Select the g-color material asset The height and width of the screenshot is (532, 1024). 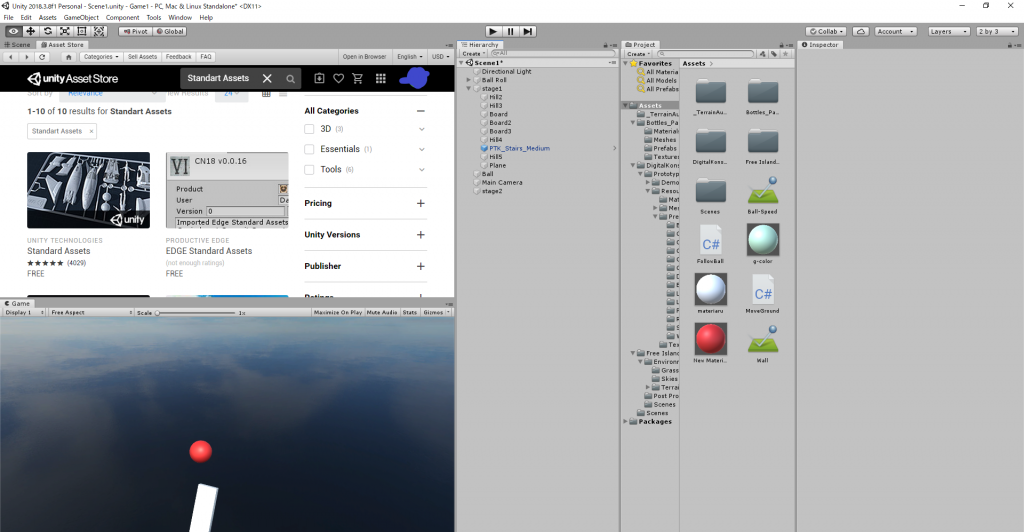[763, 244]
